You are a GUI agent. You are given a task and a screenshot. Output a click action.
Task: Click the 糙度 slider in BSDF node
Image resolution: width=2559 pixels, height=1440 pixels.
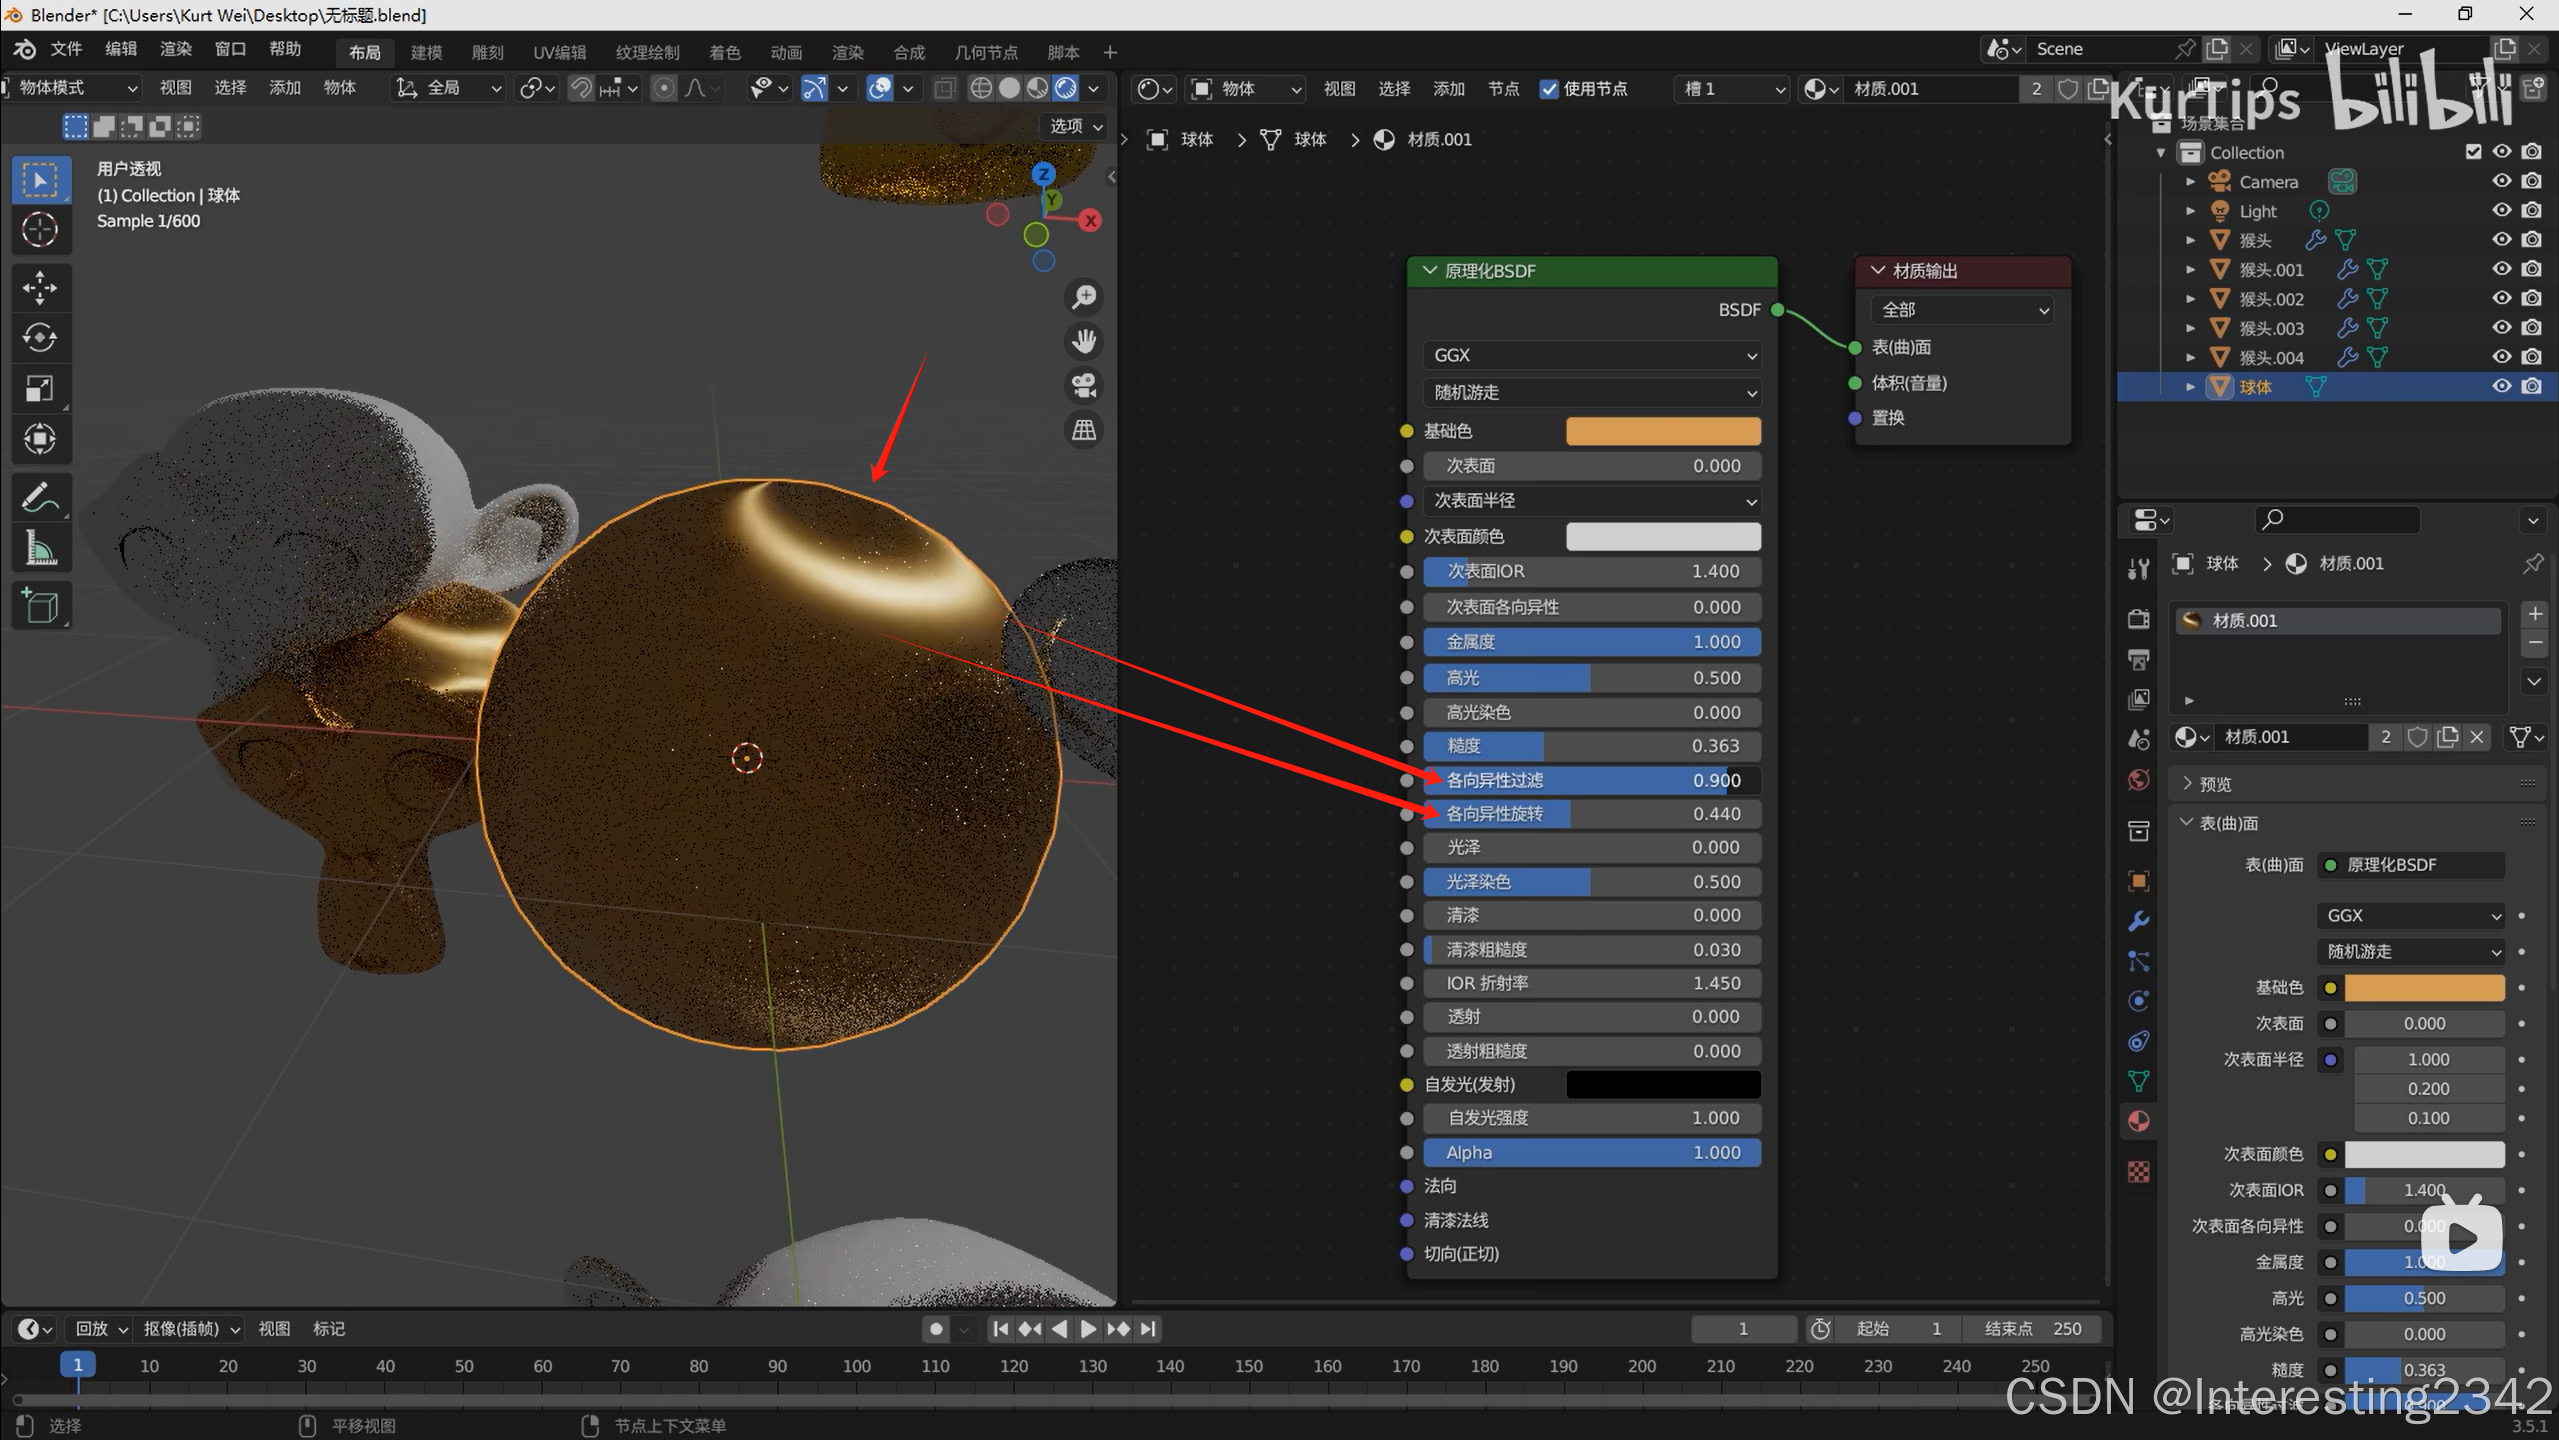[1592, 746]
